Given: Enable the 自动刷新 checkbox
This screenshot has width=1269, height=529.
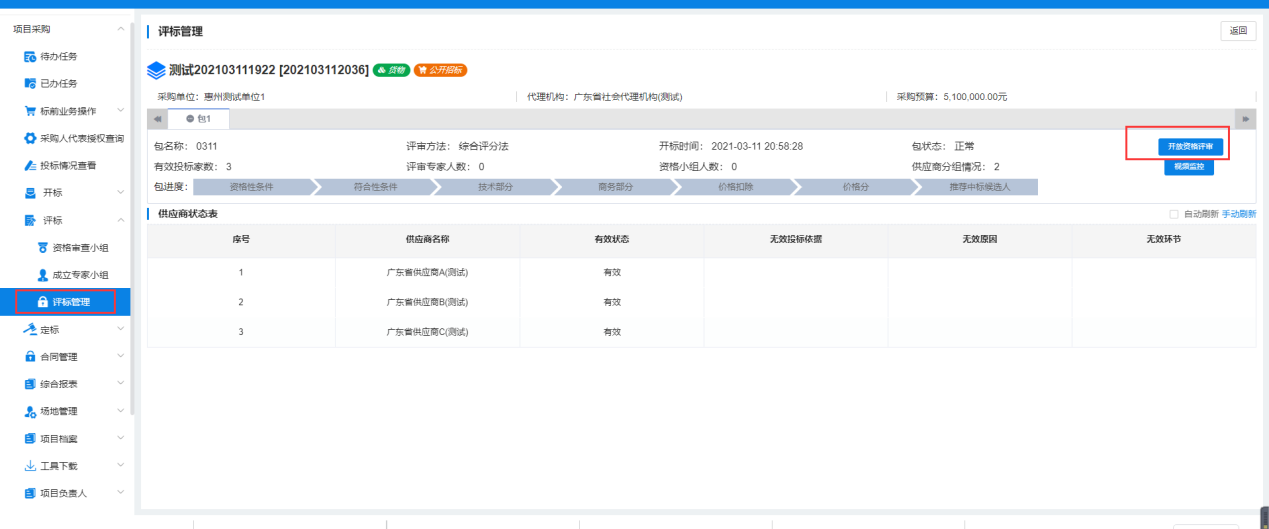Looking at the screenshot, I should click(1174, 214).
